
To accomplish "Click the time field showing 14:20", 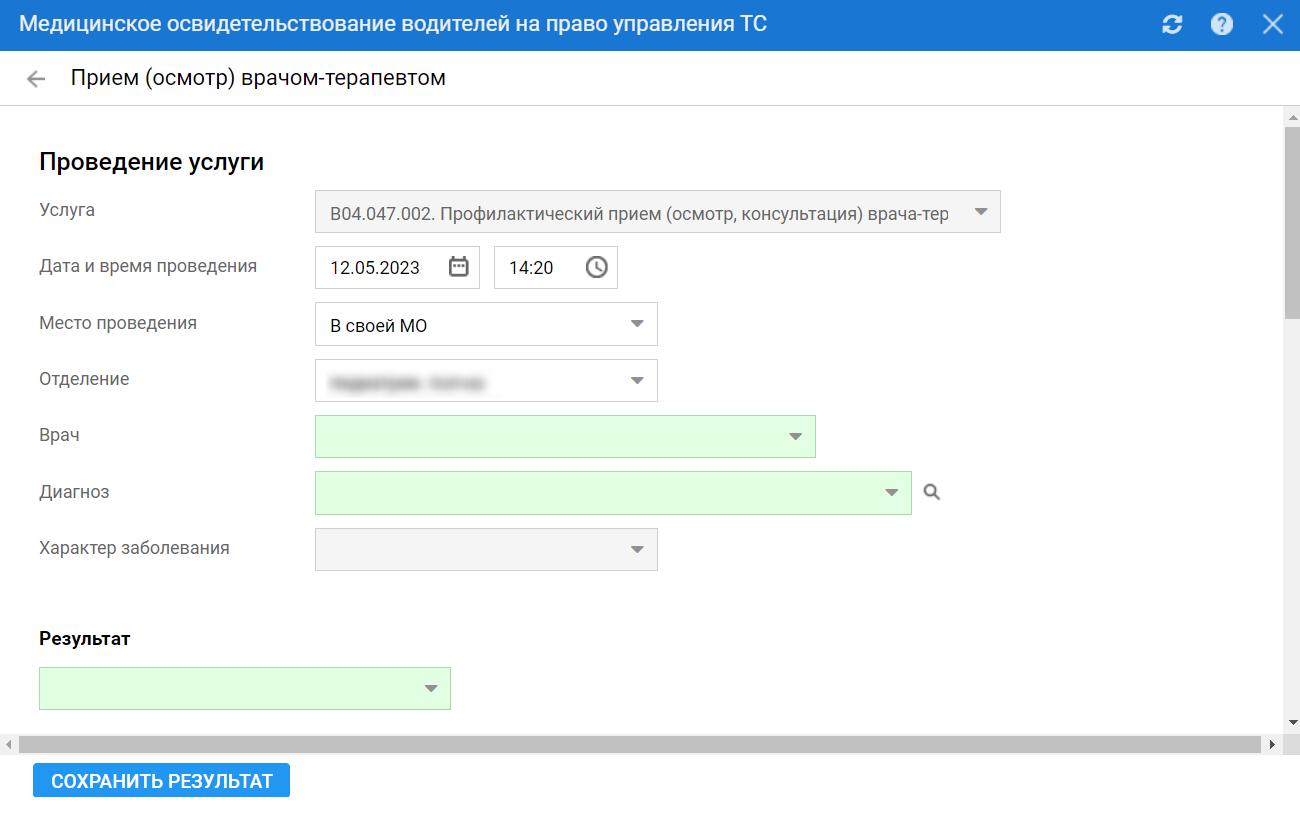I will [535, 268].
